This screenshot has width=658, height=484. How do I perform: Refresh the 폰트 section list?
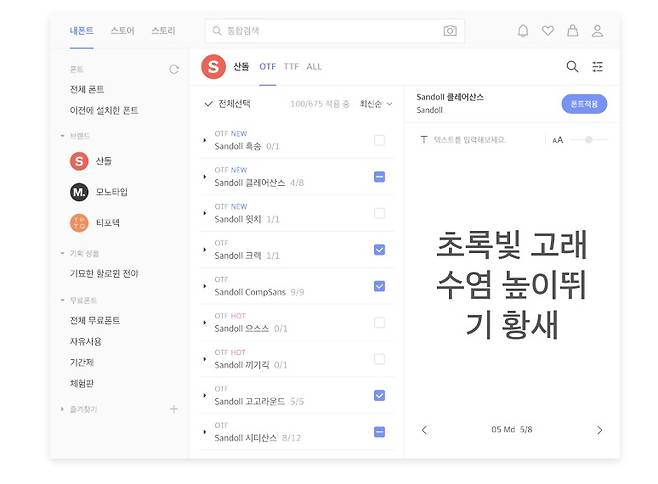coord(174,69)
